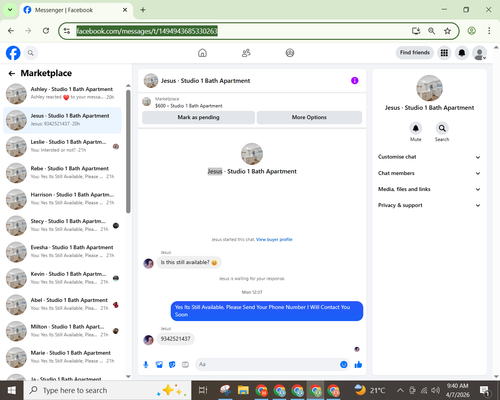Open the Milton Studio 1 Bath chat
The height and width of the screenshot is (400, 500).
coord(62,330)
